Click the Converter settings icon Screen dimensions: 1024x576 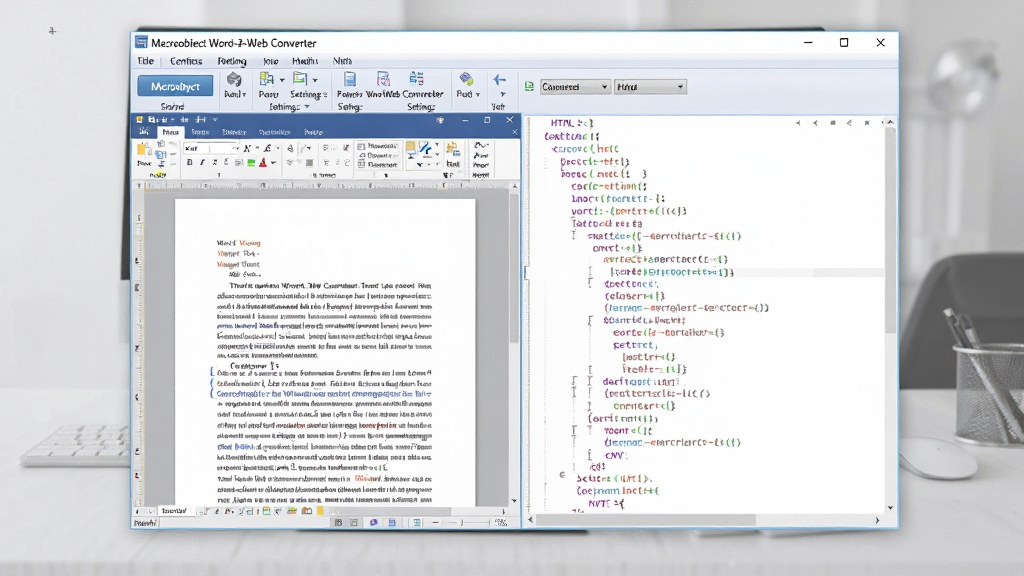(x=416, y=79)
